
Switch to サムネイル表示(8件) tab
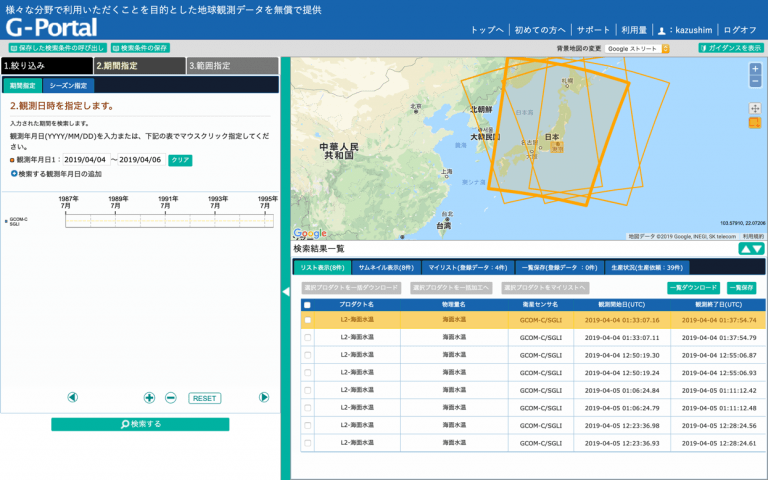tap(386, 267)
